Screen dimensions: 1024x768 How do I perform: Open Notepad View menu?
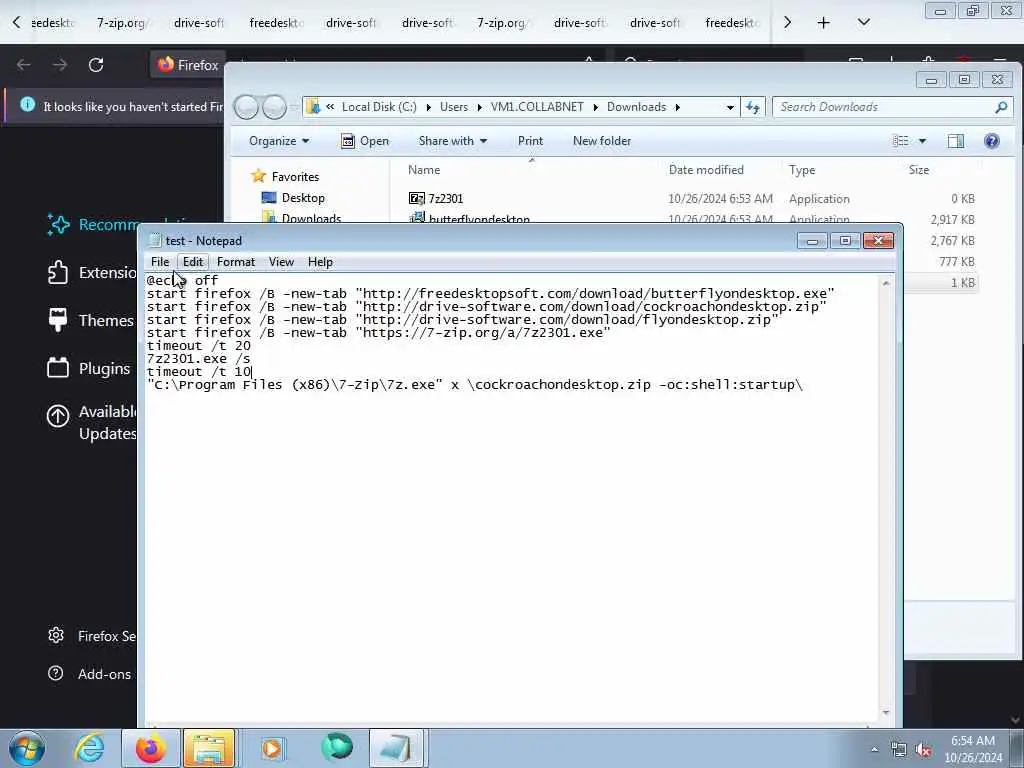coord(281,262)
